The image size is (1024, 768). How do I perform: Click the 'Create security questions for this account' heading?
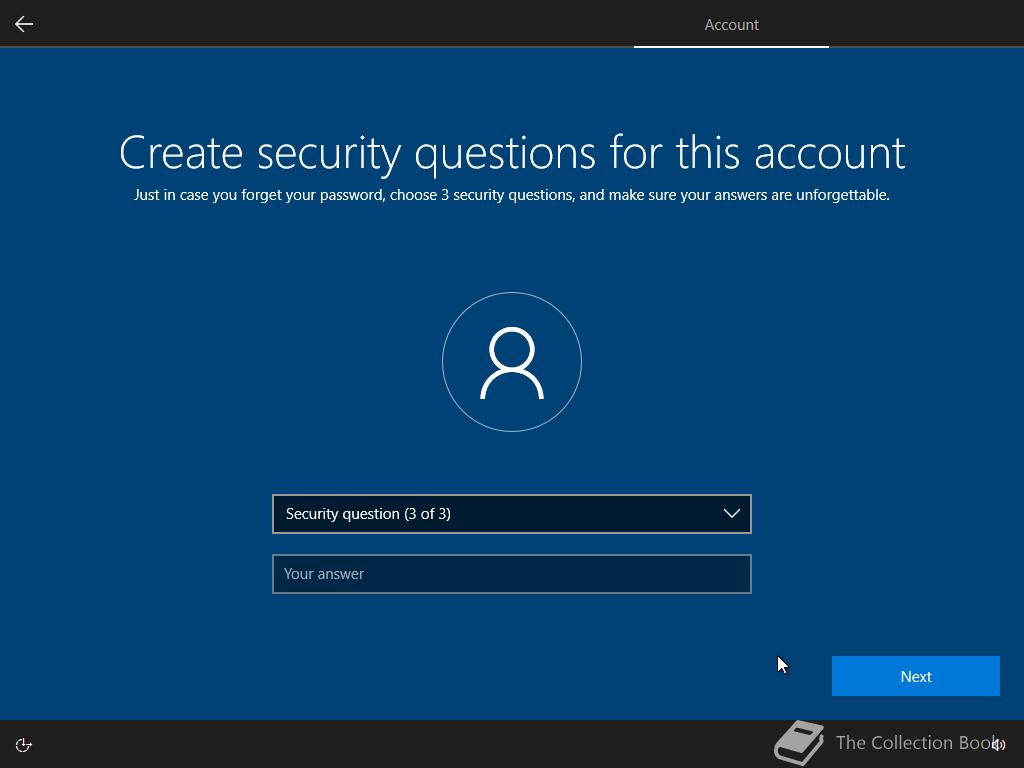[x=512, y=153]
